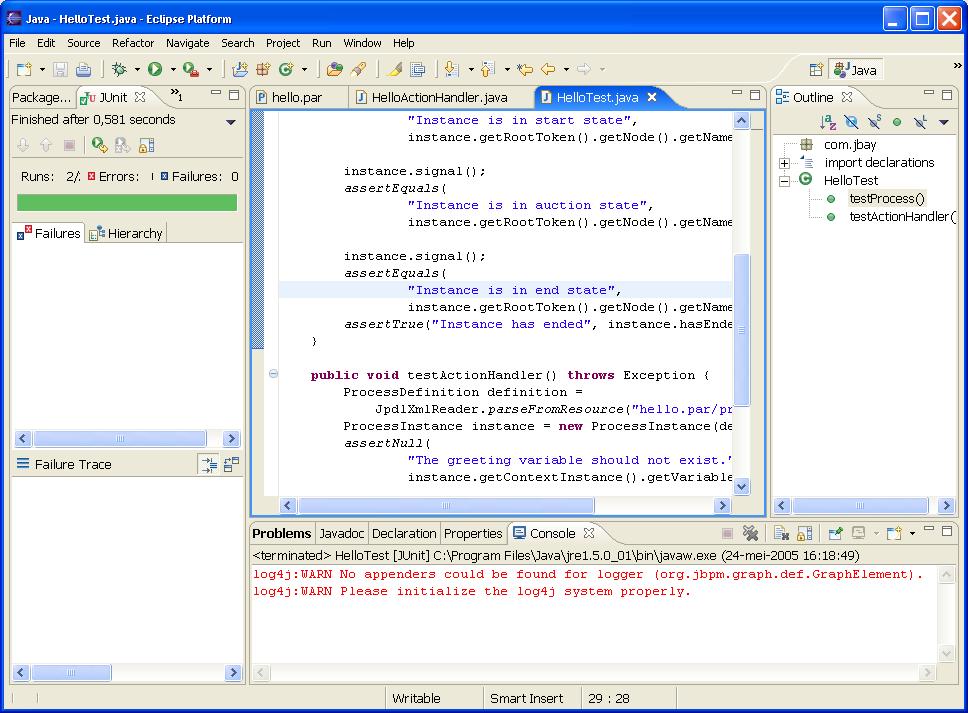Image resolution: width=968 pixels, height=713 pixels.
Task: Switch to the Problems tab
Action: coord(282,533)
